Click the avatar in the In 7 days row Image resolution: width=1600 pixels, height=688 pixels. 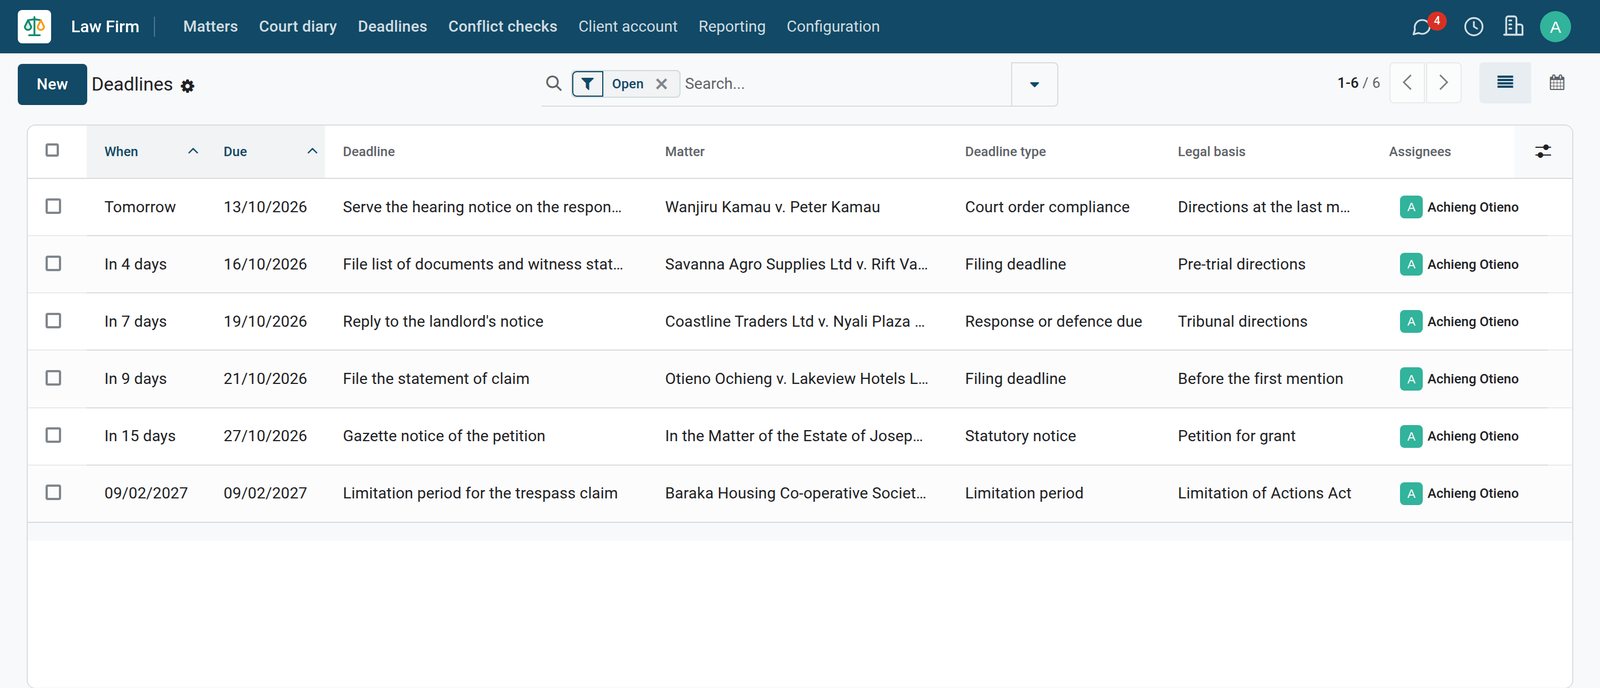pos(1411,321)
